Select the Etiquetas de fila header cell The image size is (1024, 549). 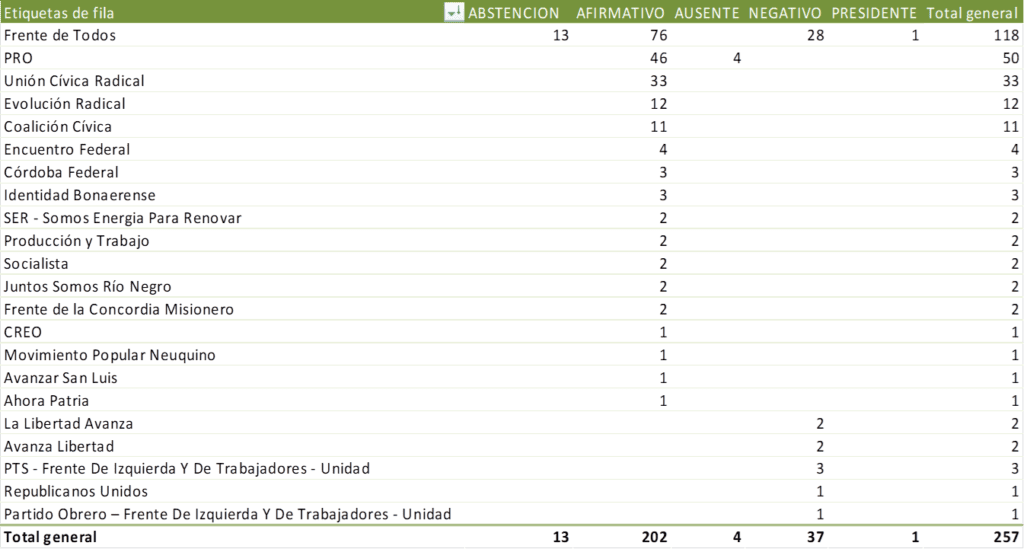pyautogui.click(x=58, y=13)
